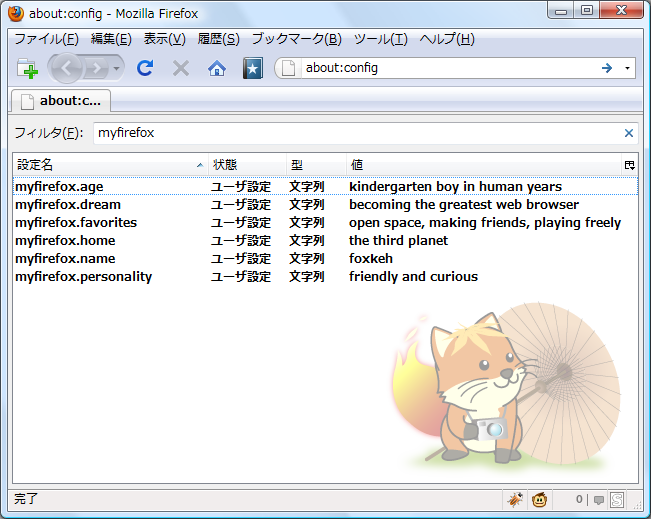Open the 表示(V) menu

coord(164,39)
